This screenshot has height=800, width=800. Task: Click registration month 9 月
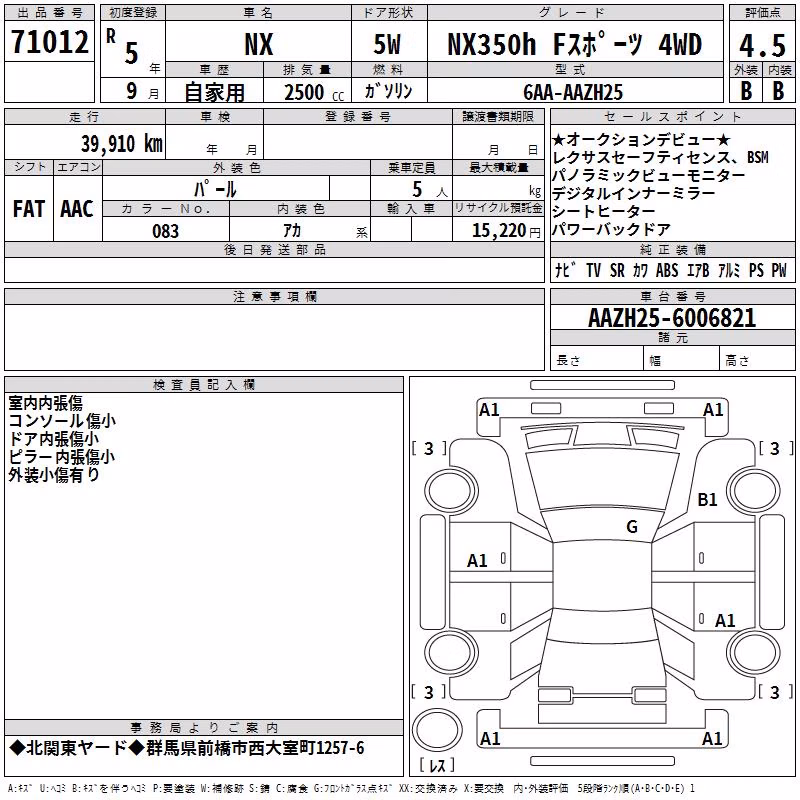[x=142, y=91]
